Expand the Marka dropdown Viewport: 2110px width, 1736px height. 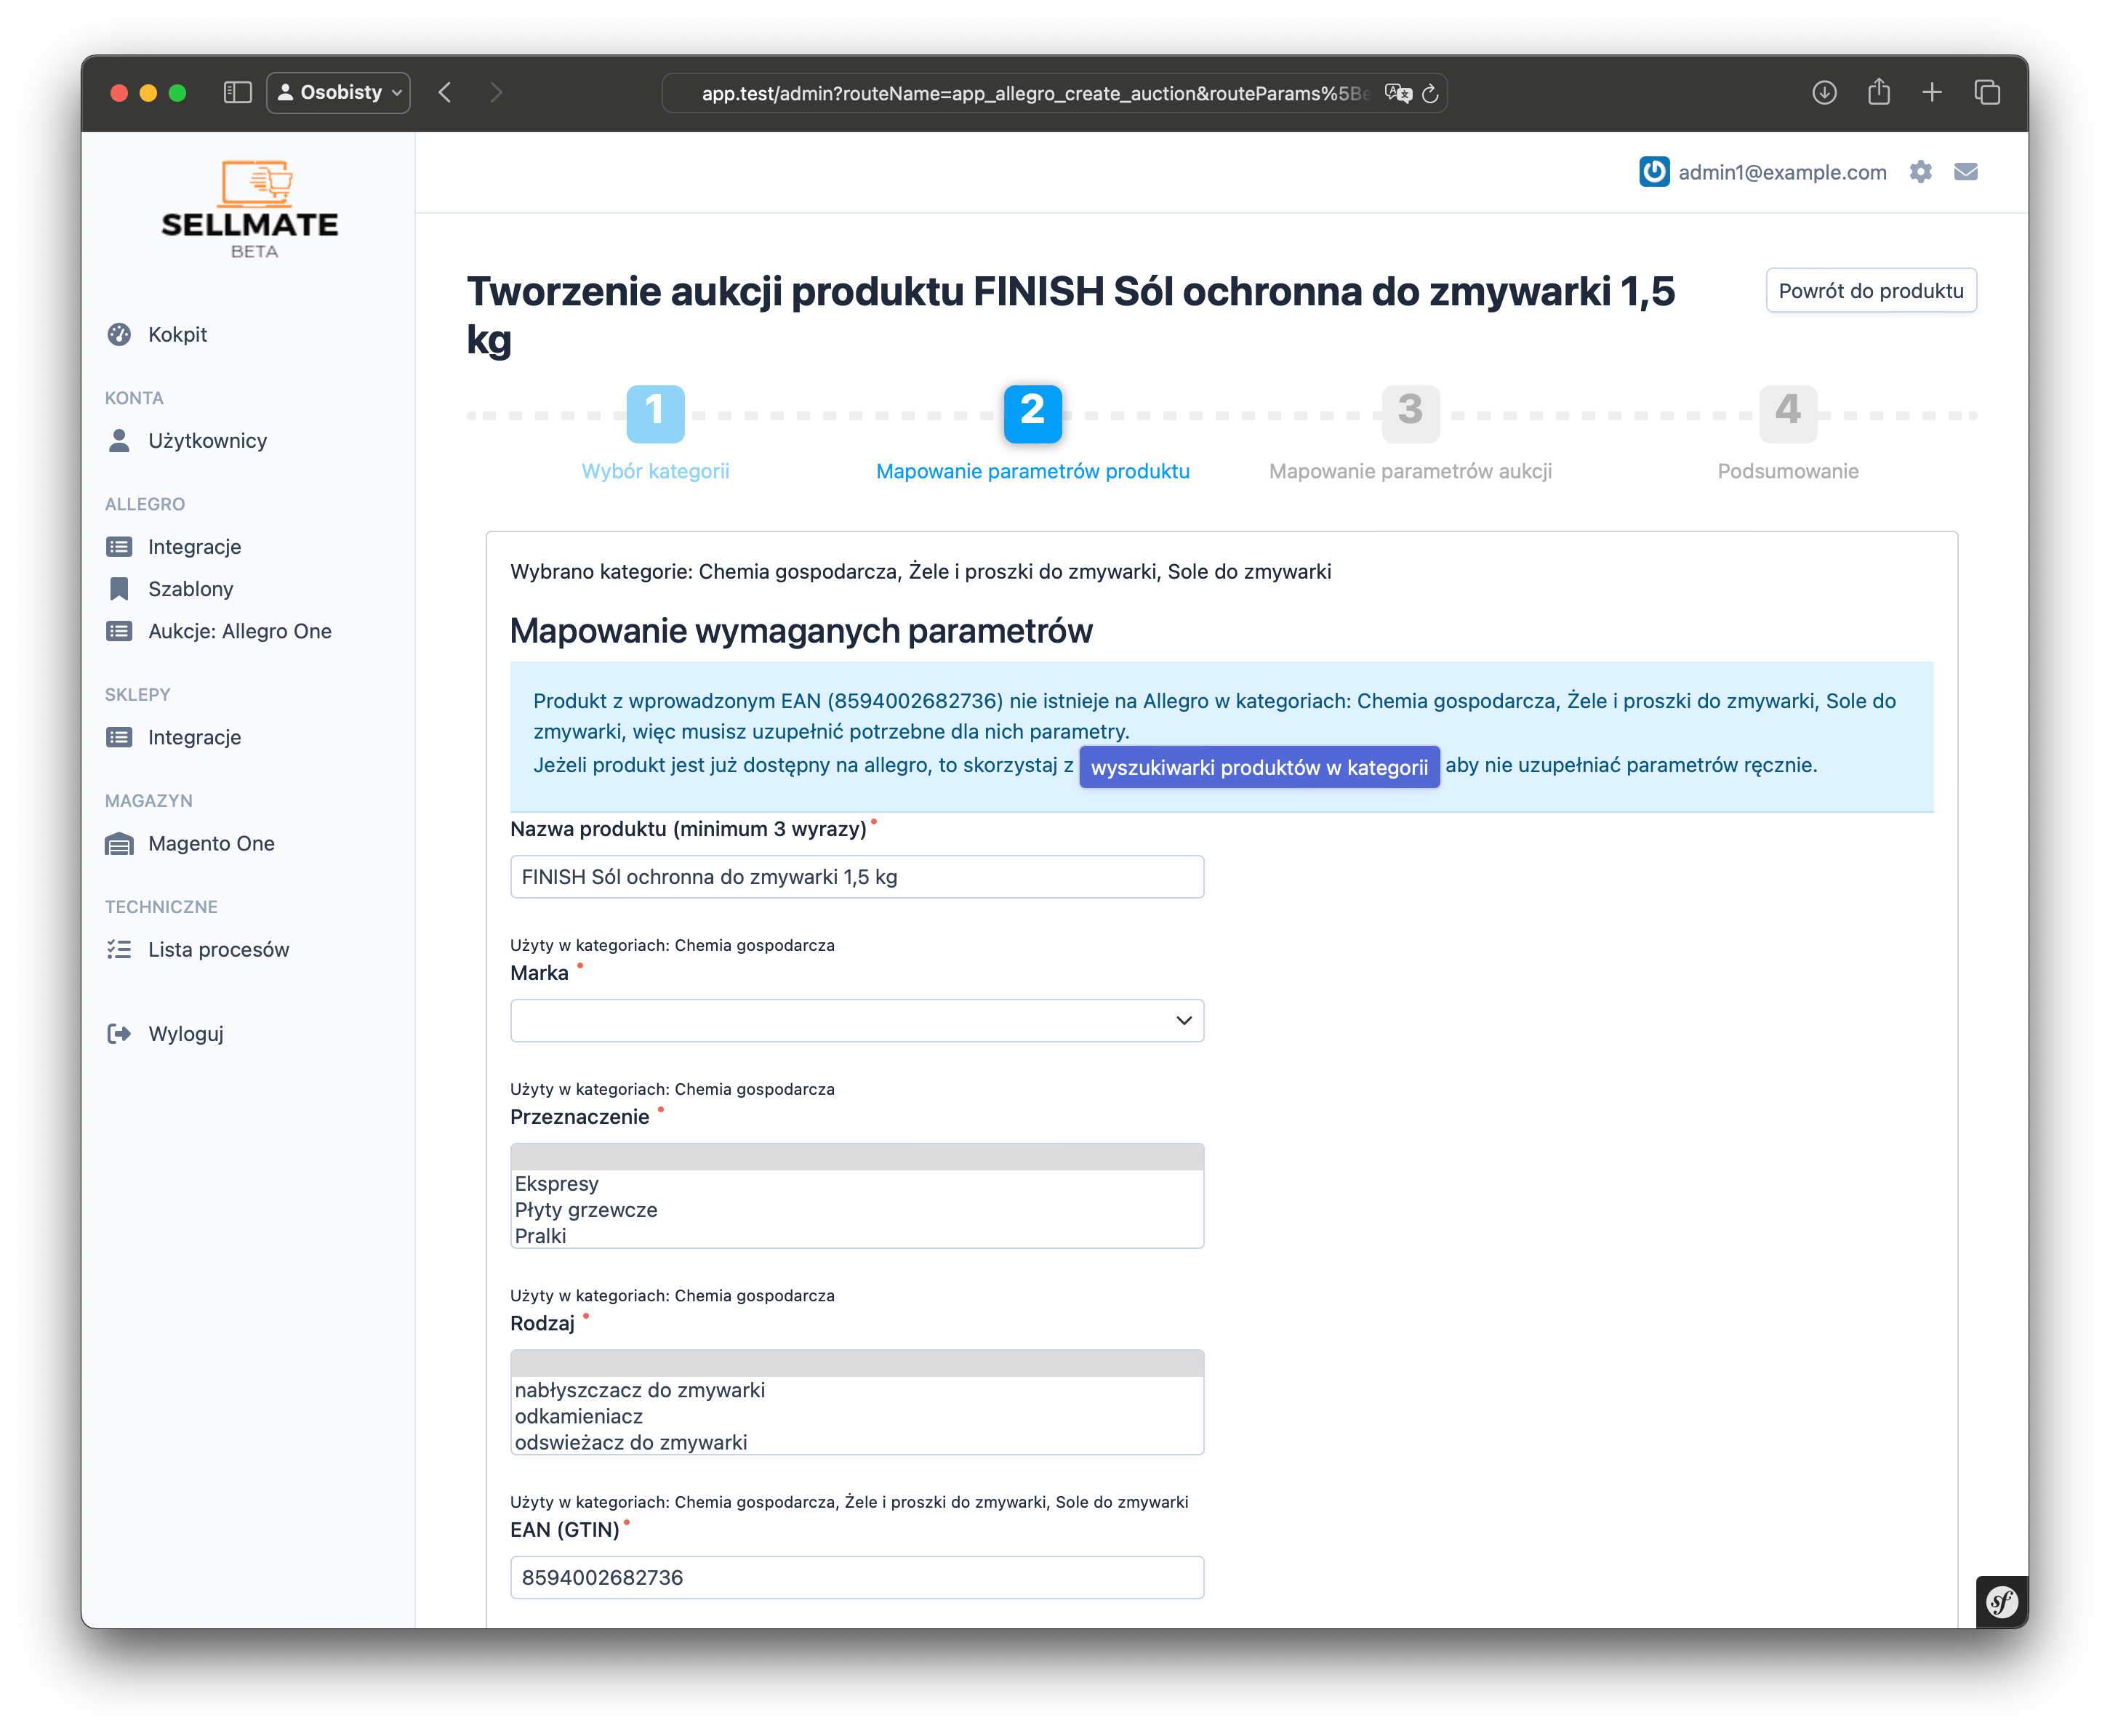(856, 1019)
